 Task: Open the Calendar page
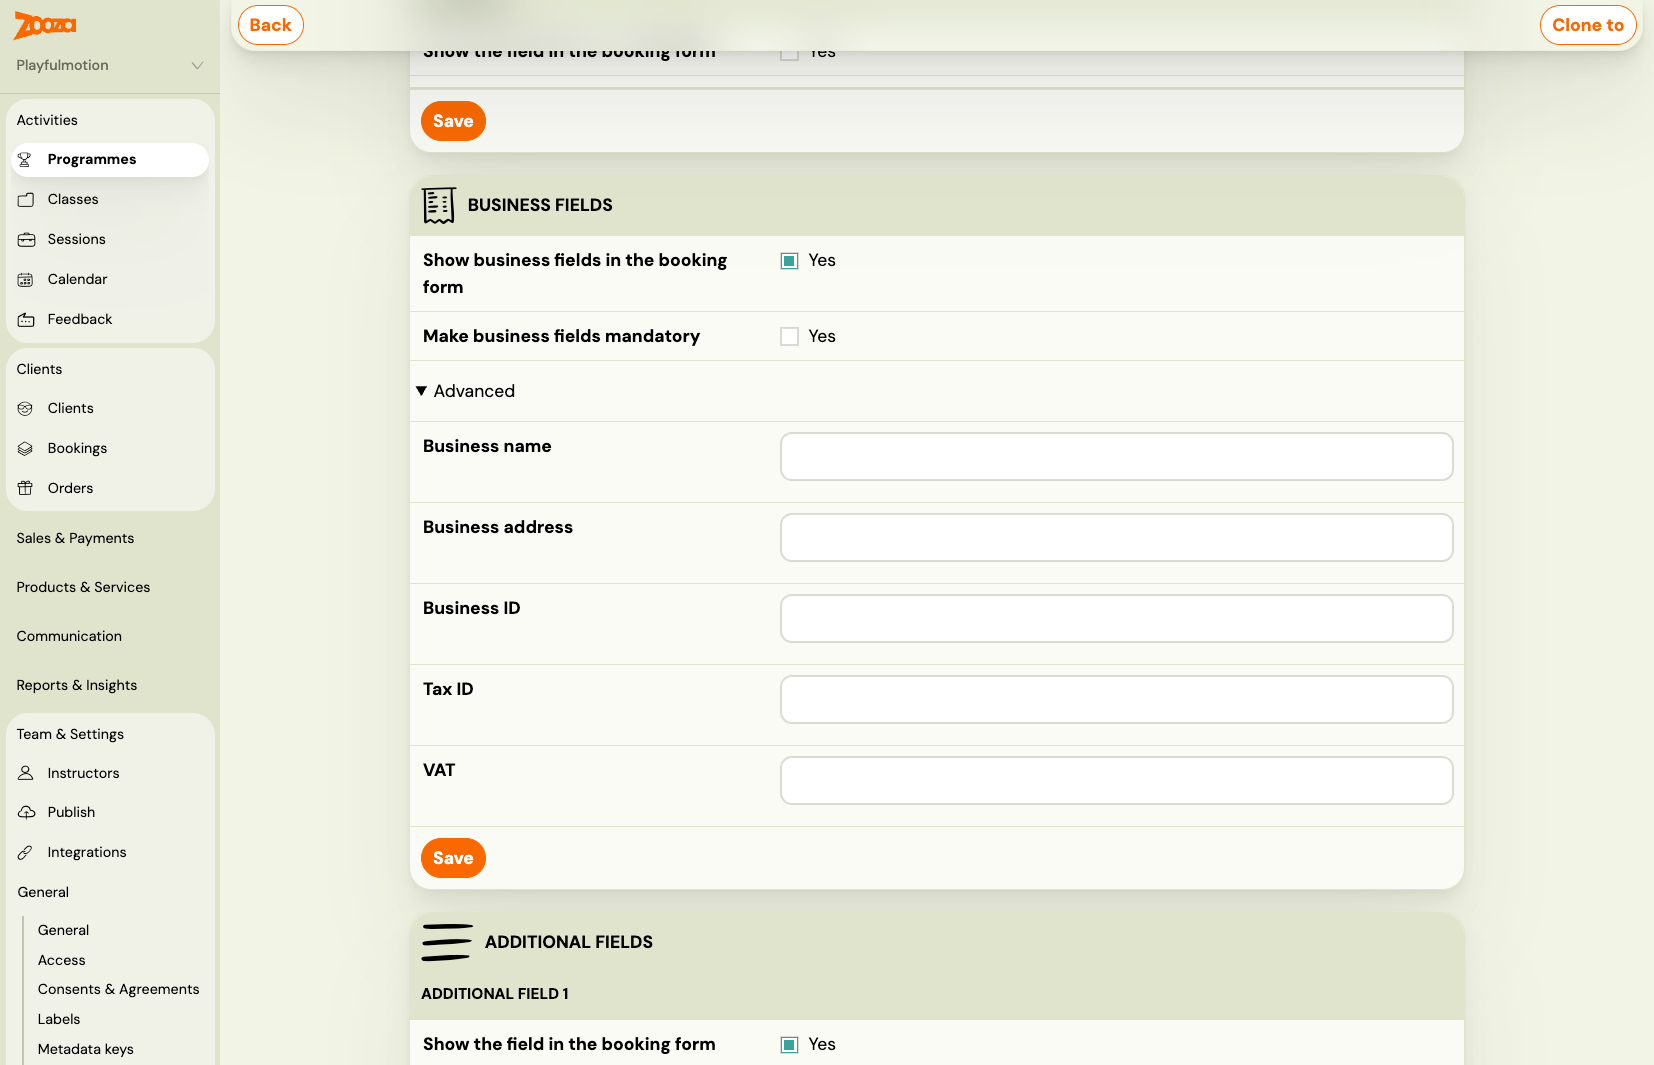[110, 280]
